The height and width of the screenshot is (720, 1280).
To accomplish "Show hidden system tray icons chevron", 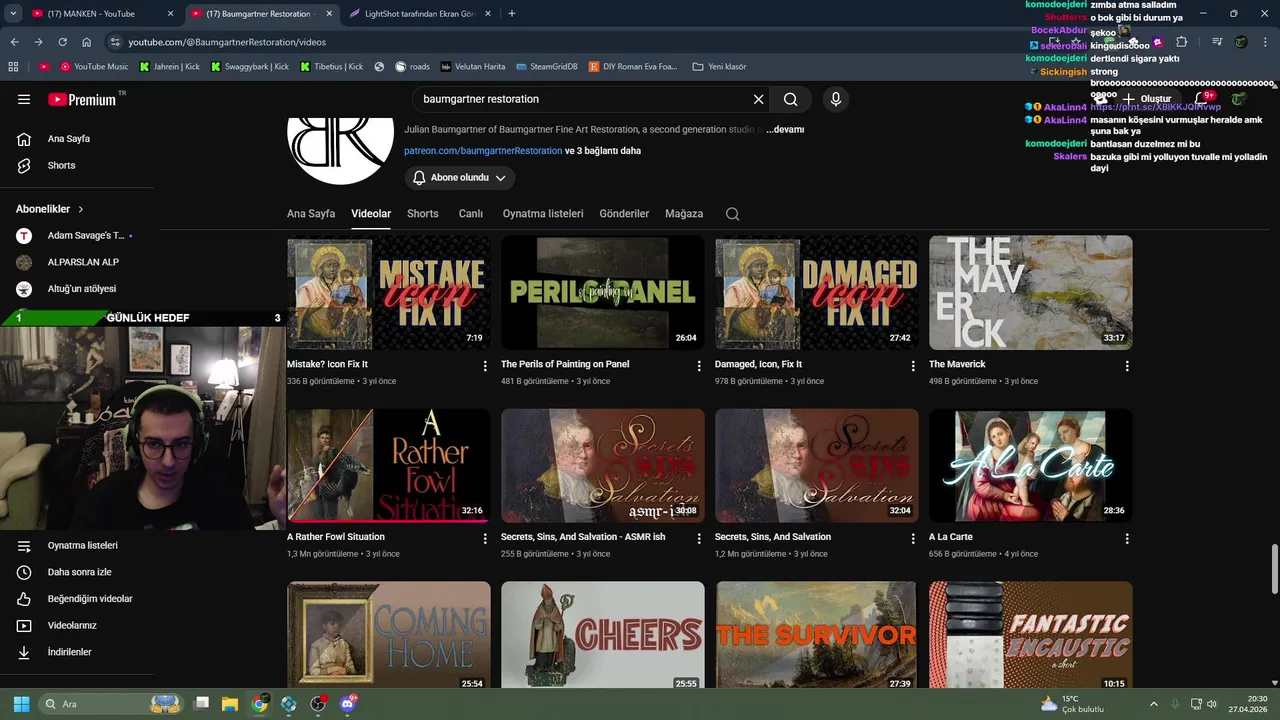I will (x=1153, y=704).
